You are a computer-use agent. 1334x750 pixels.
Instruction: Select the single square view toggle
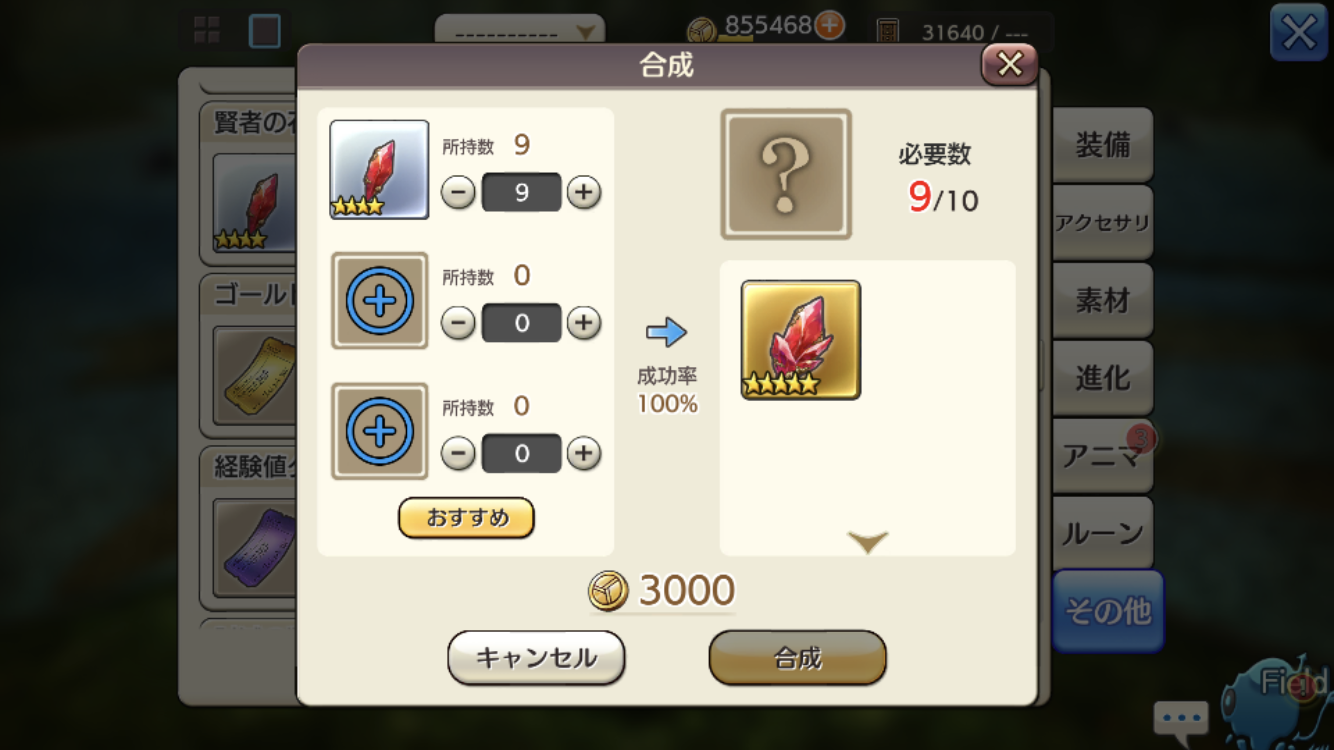coord(264,31)
